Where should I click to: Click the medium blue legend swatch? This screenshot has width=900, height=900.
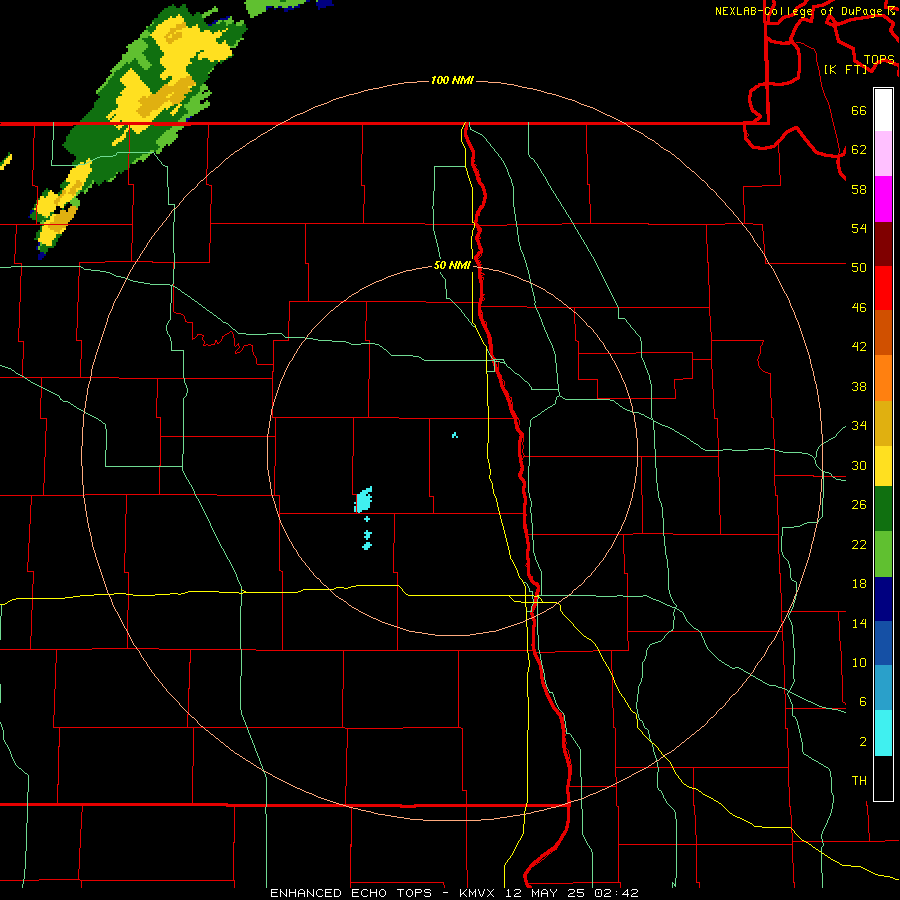click(883, 643)
